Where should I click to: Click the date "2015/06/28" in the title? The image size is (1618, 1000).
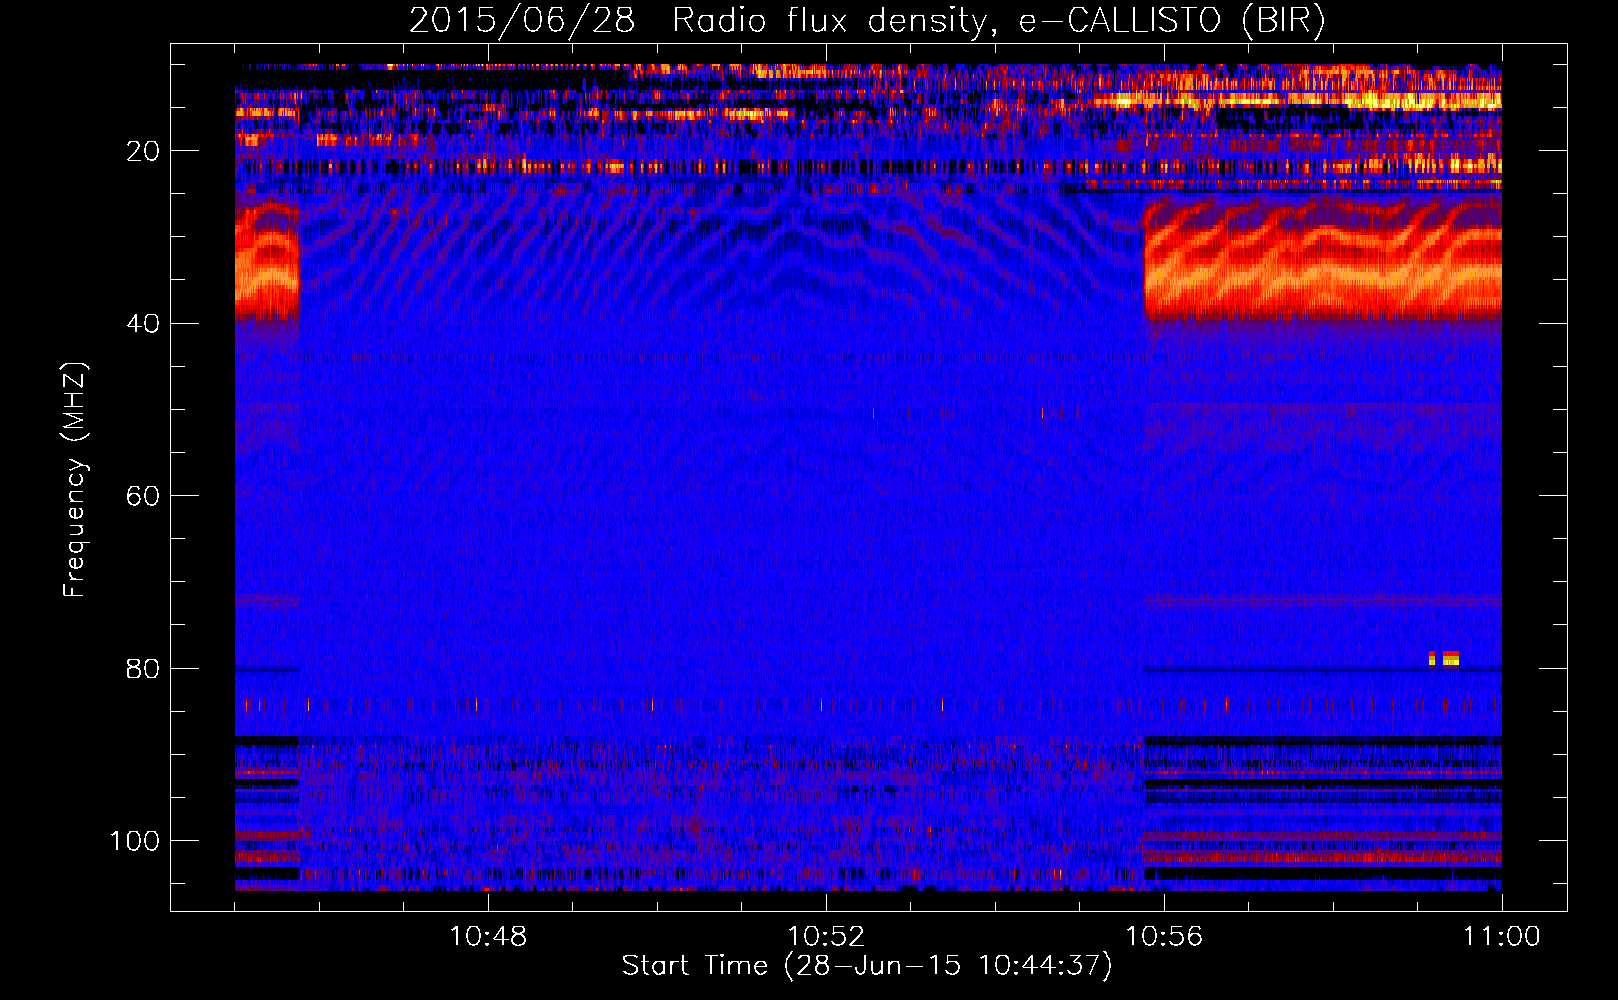(x=522, y=21)
